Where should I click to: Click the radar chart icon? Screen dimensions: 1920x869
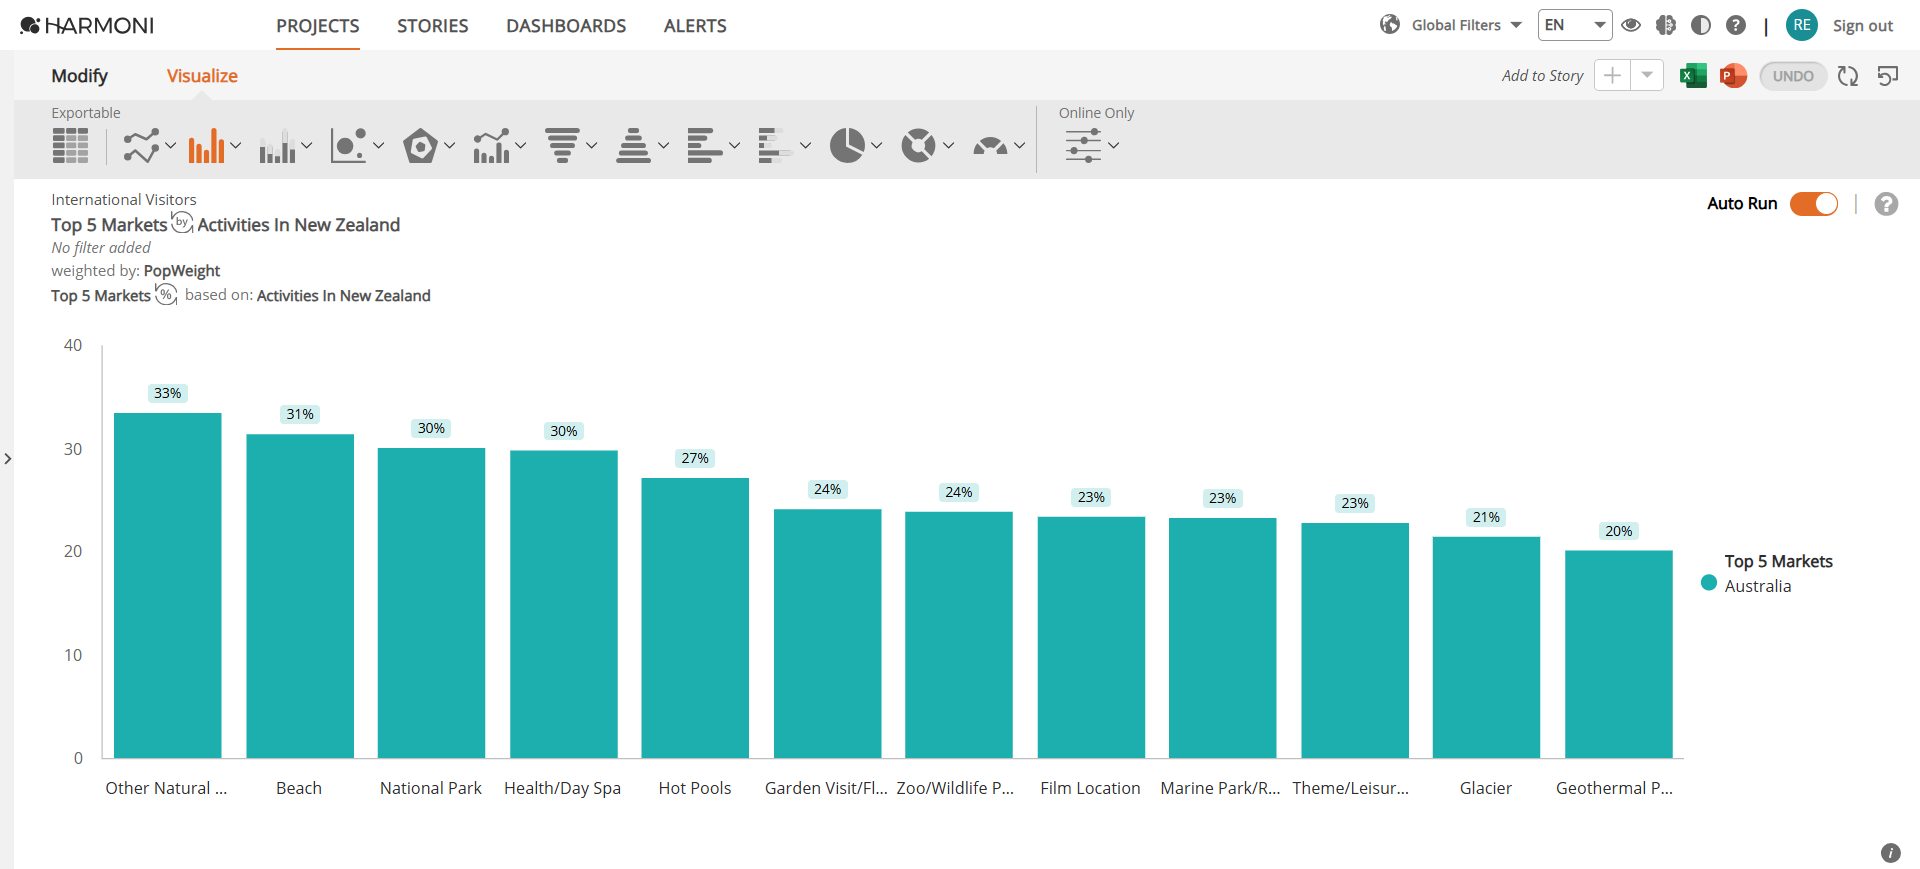click(420, 146)
